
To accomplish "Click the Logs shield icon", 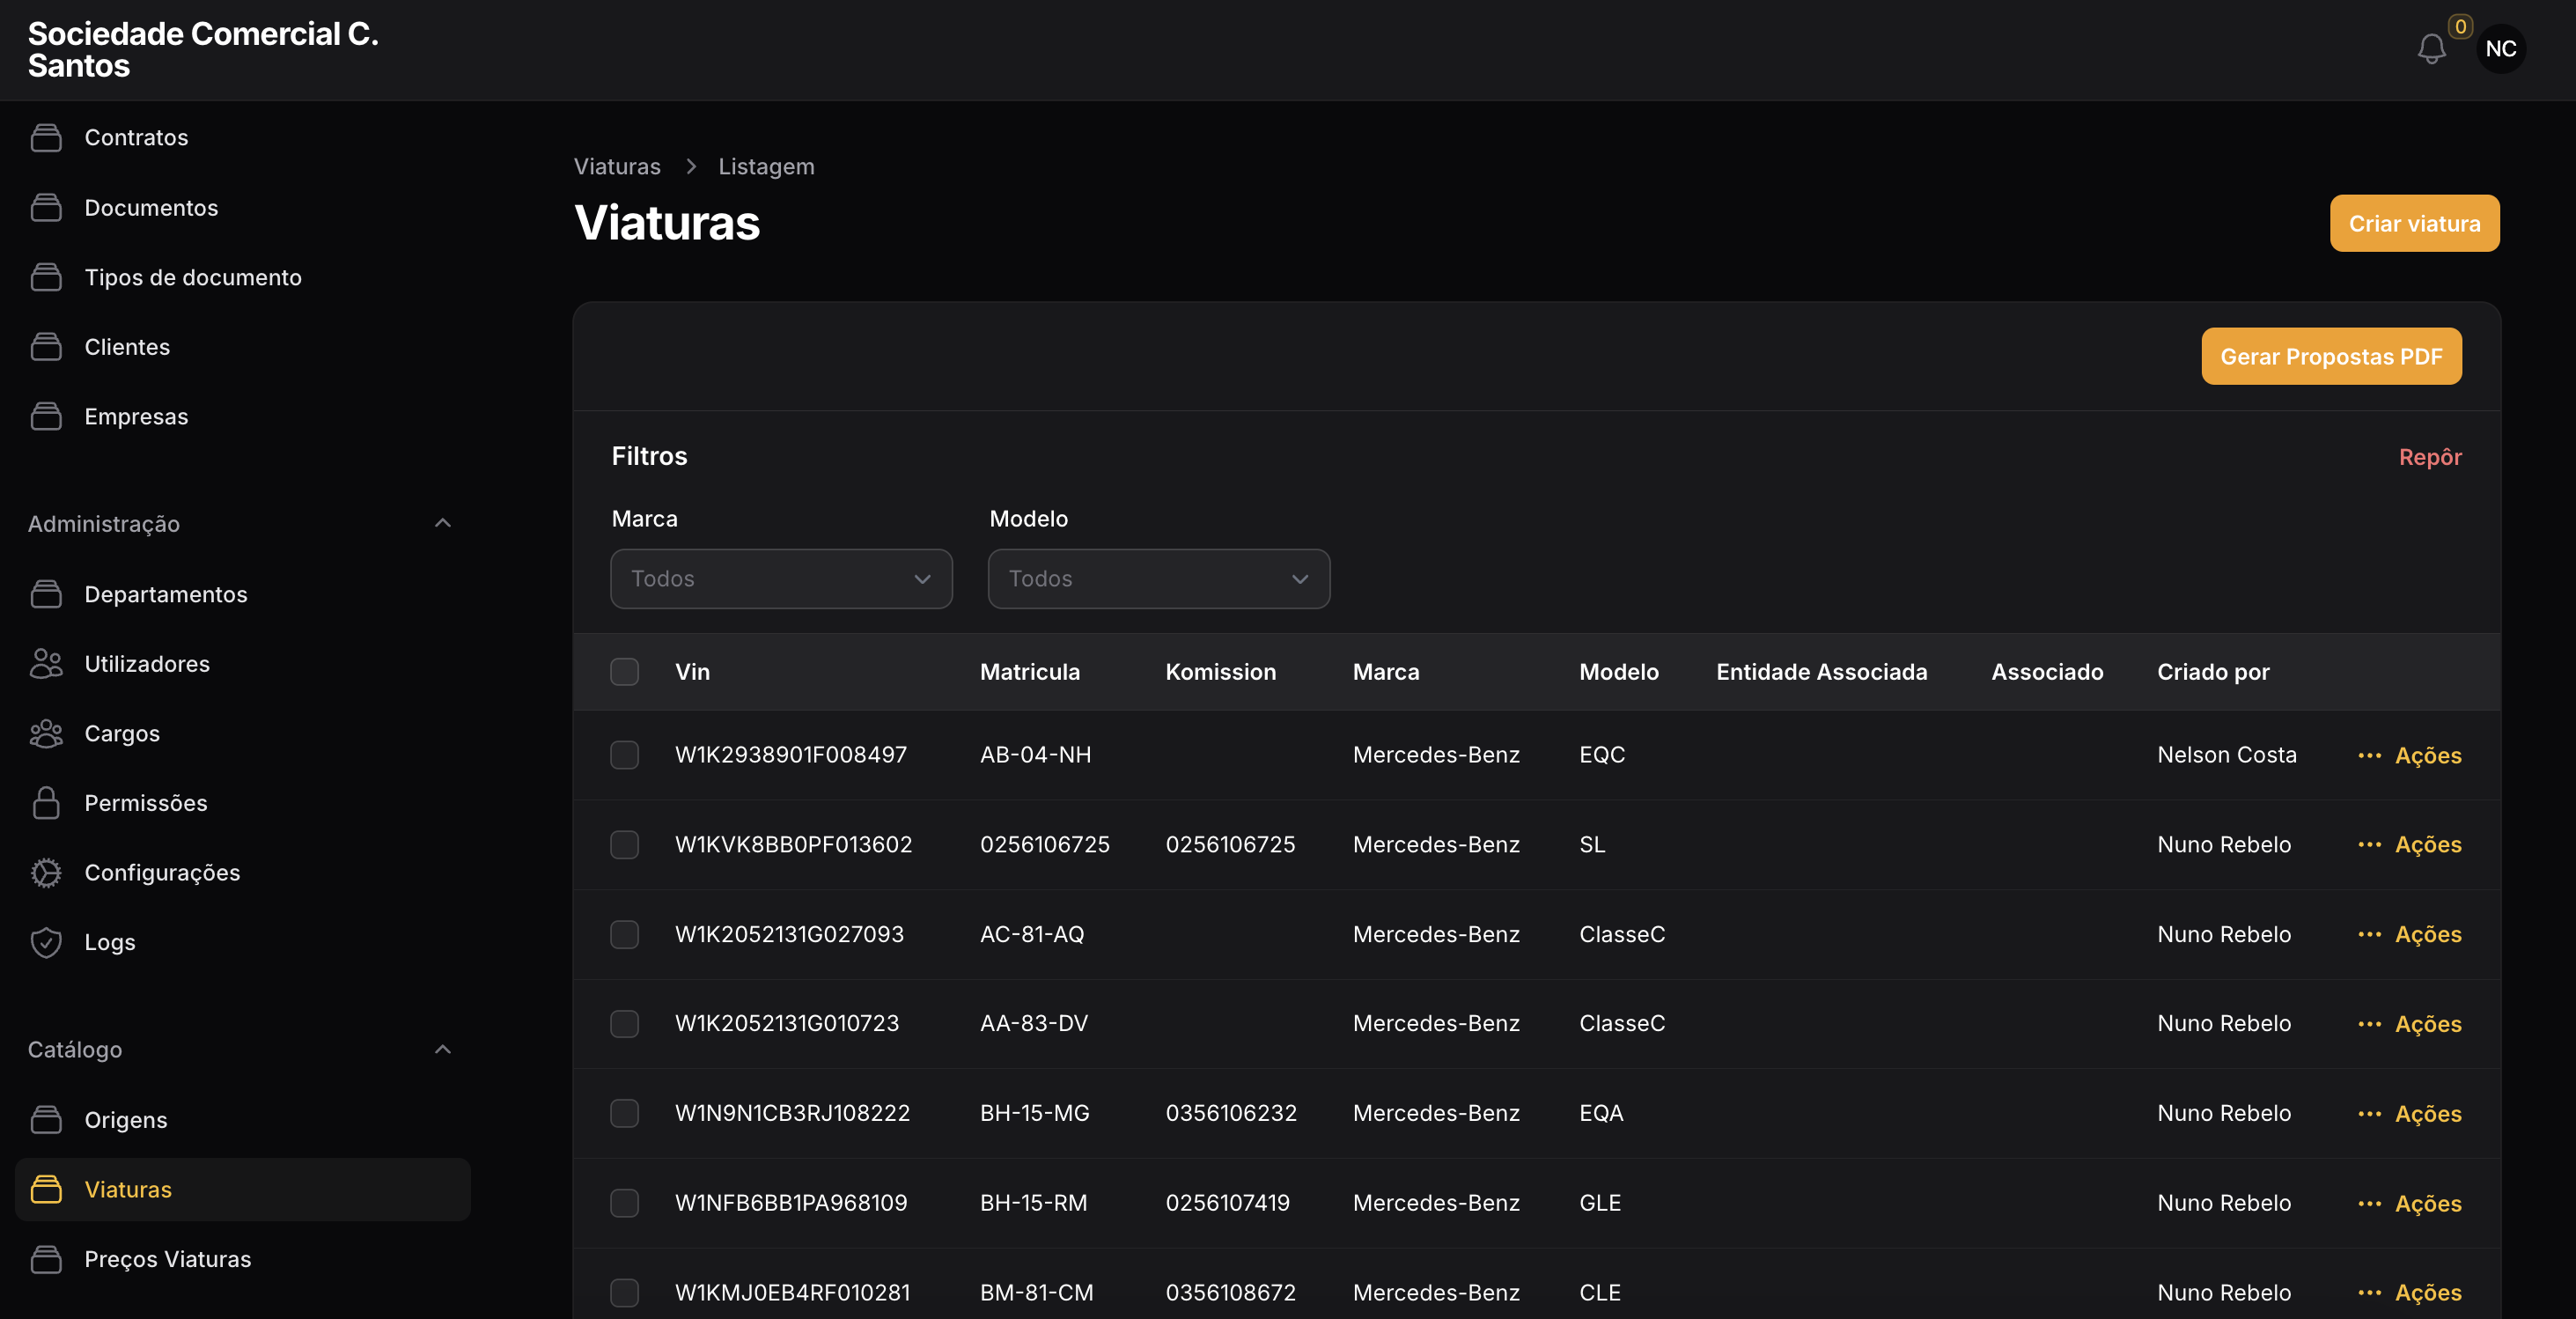I will [x=46, y=942].
